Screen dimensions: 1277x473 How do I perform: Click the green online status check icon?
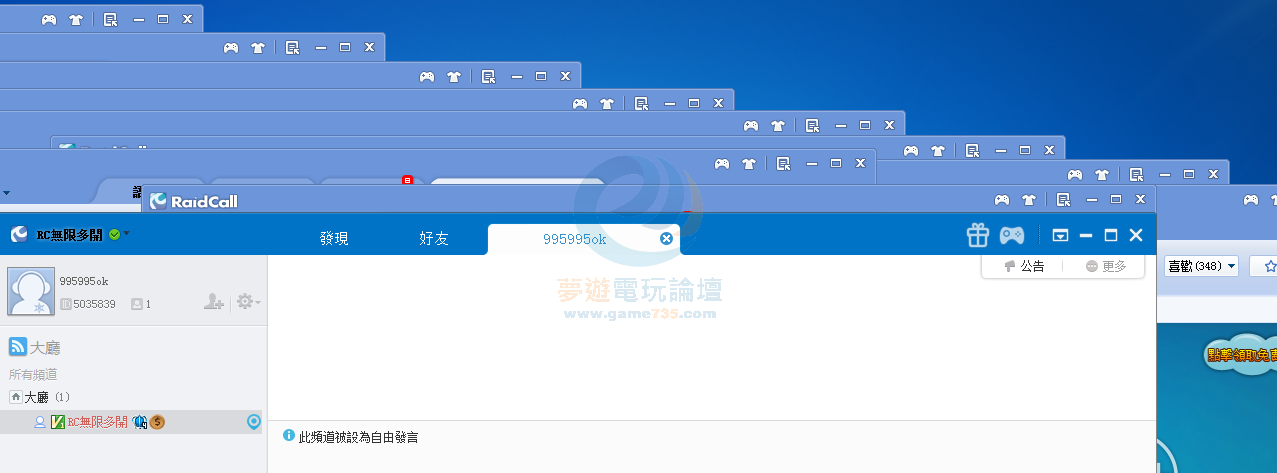115,234
